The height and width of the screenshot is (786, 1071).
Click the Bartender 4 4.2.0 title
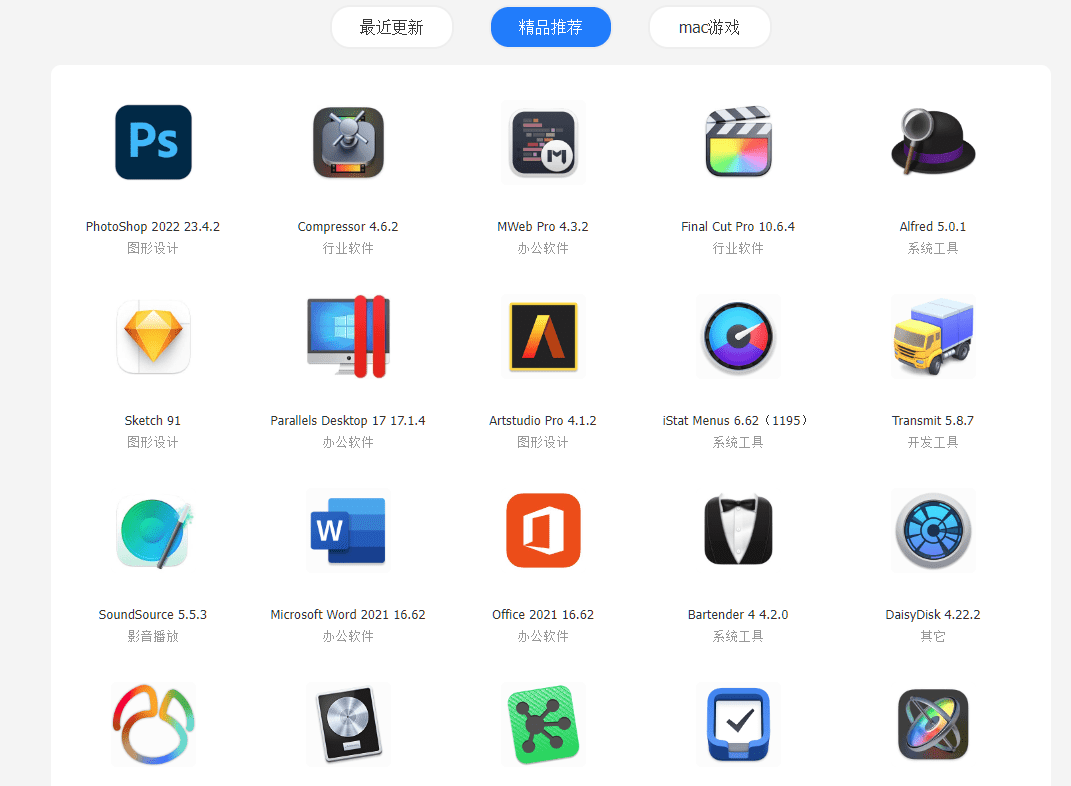pyautogui.click(x=738, y=615)
